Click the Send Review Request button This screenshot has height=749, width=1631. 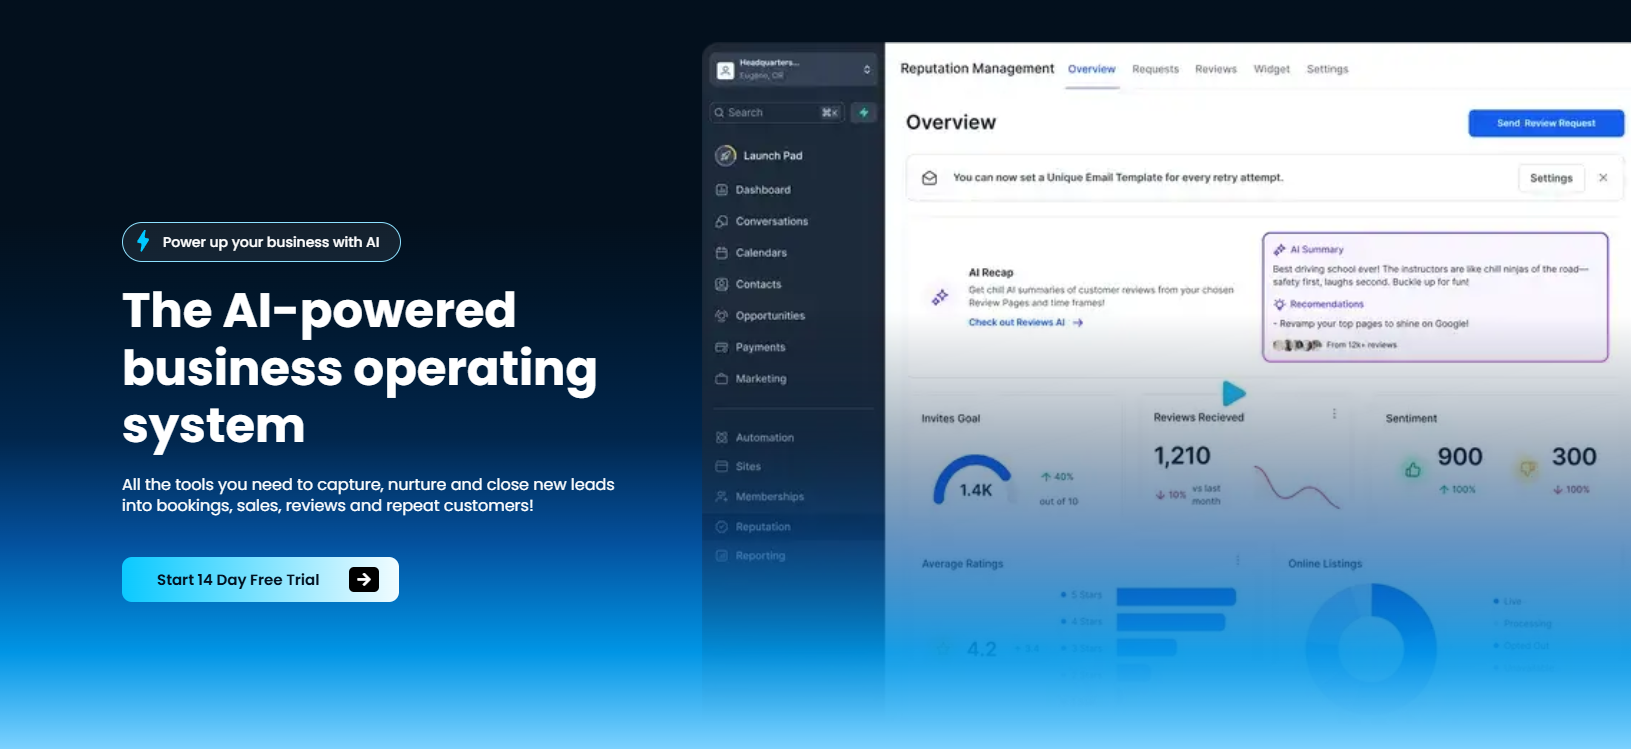pos(1546,123)
